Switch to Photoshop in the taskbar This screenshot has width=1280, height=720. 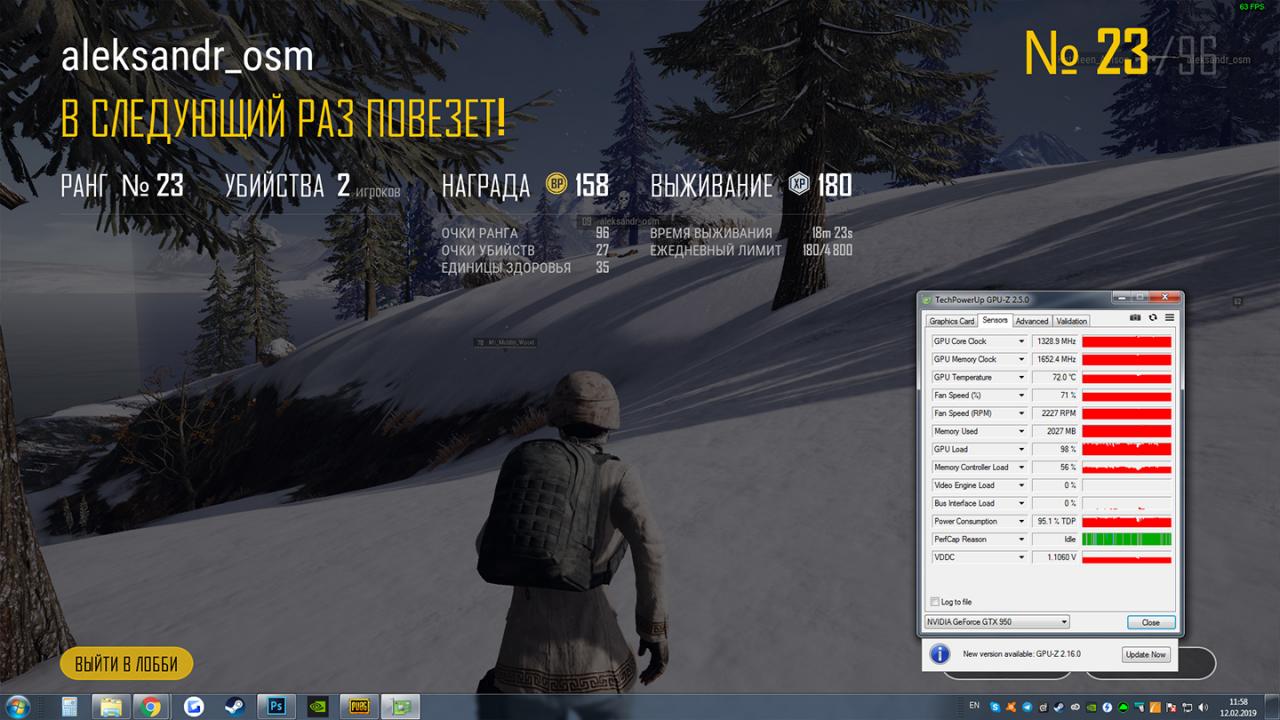tap(275, 706)
